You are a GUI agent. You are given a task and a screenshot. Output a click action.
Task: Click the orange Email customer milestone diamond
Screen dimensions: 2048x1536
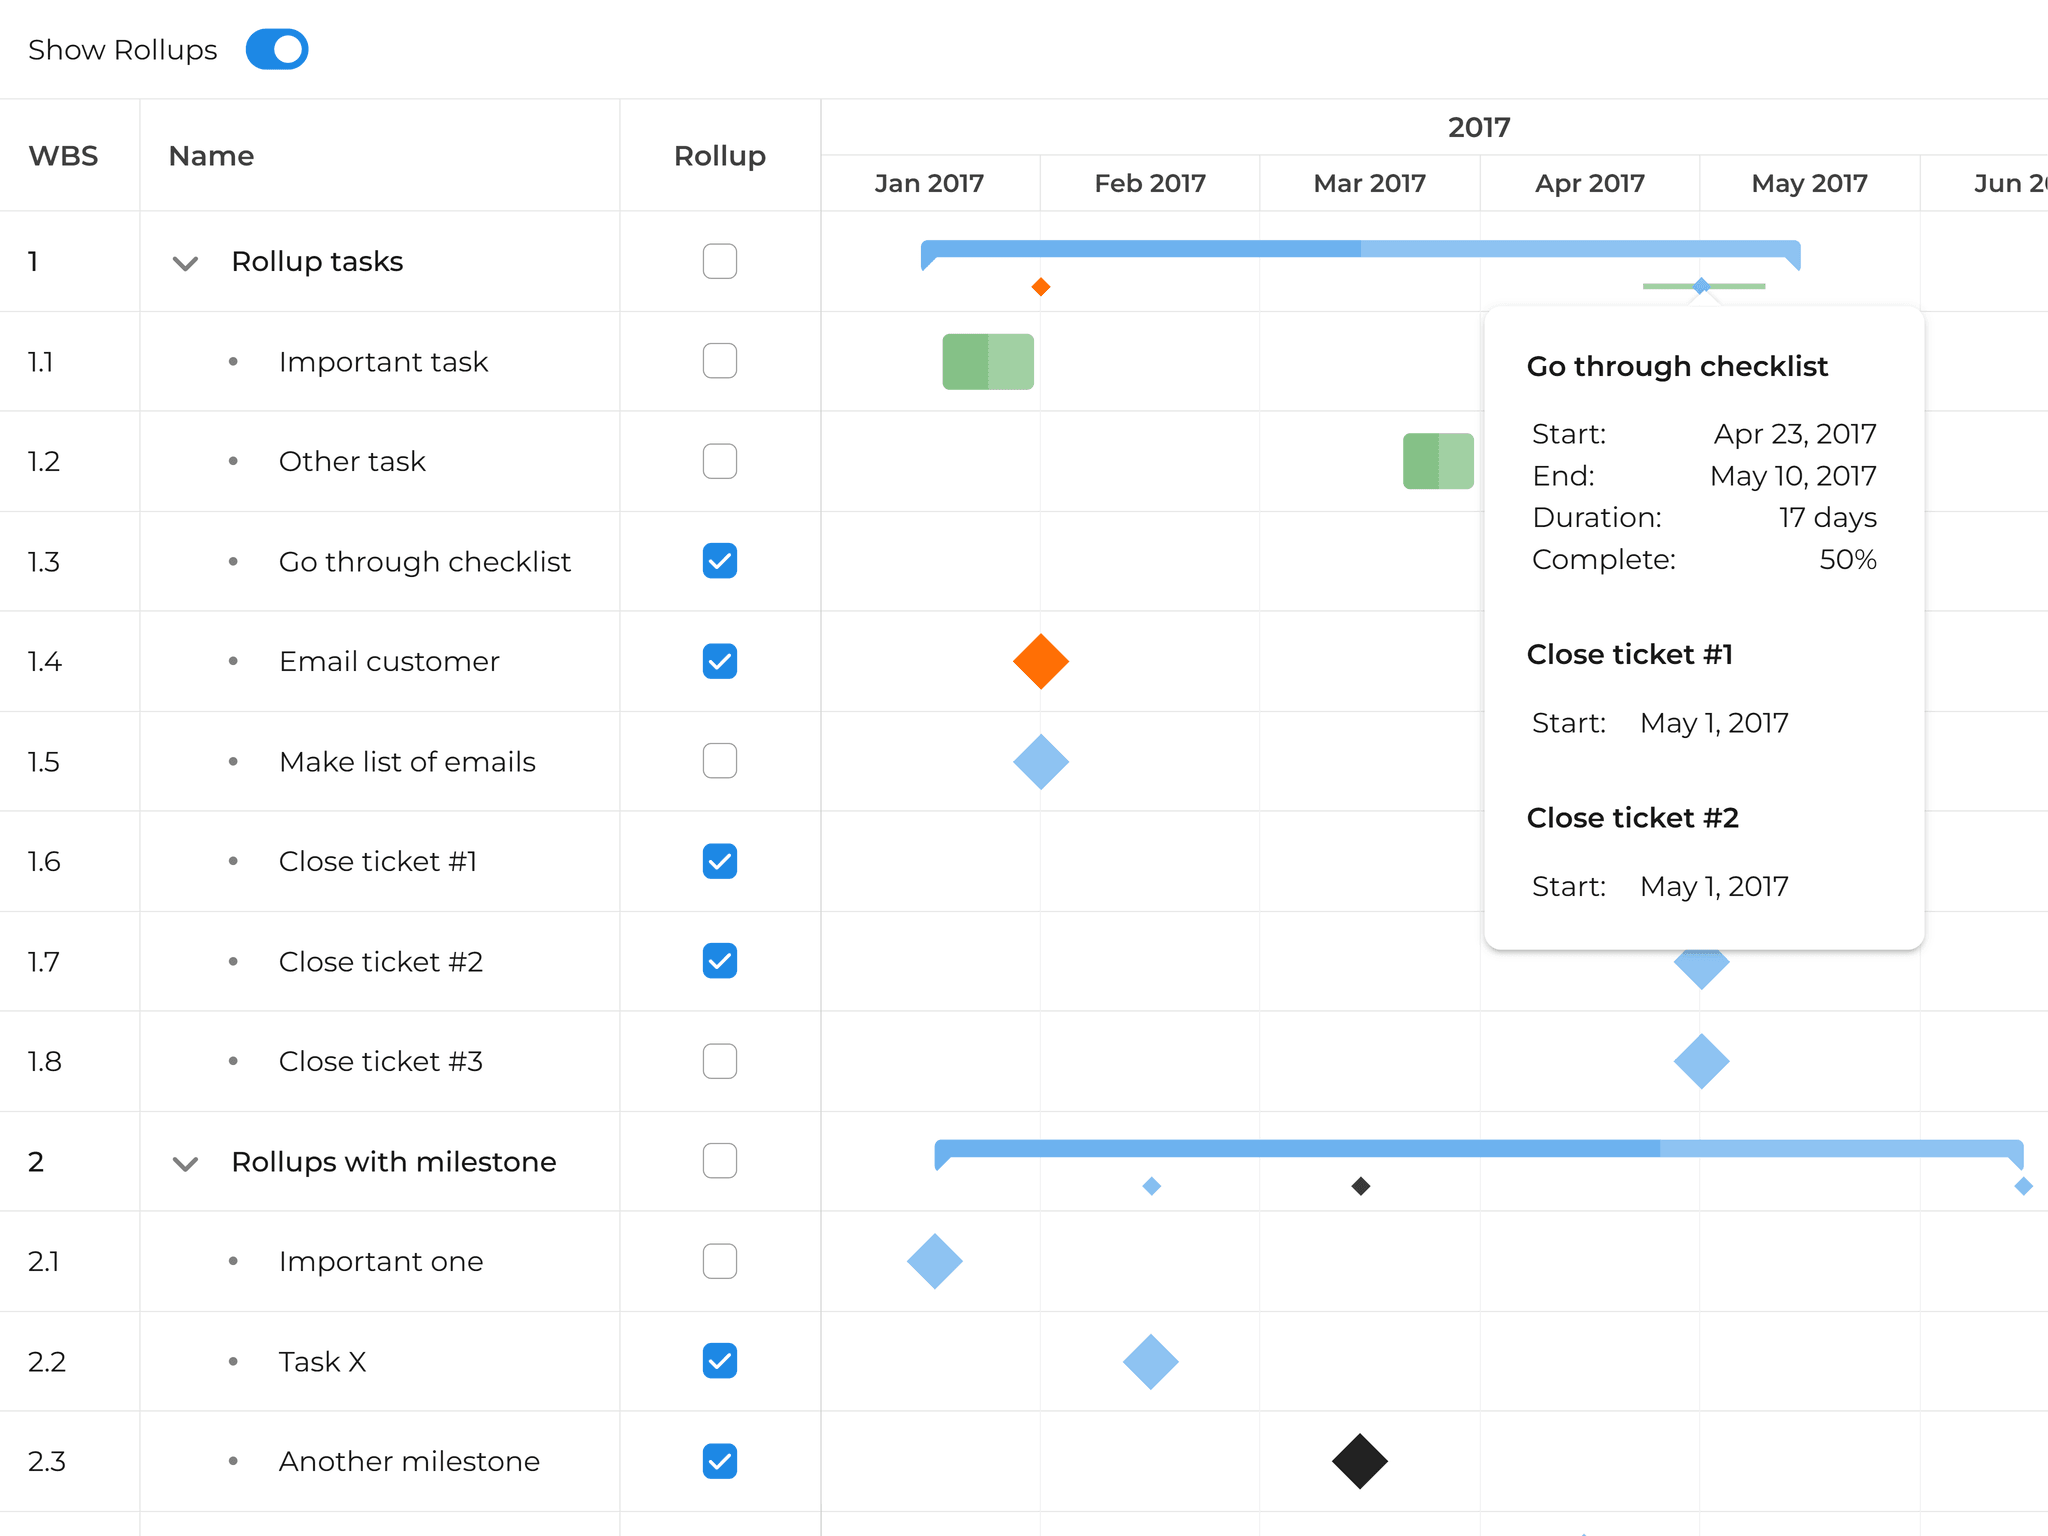click(x=1040, y=661)
